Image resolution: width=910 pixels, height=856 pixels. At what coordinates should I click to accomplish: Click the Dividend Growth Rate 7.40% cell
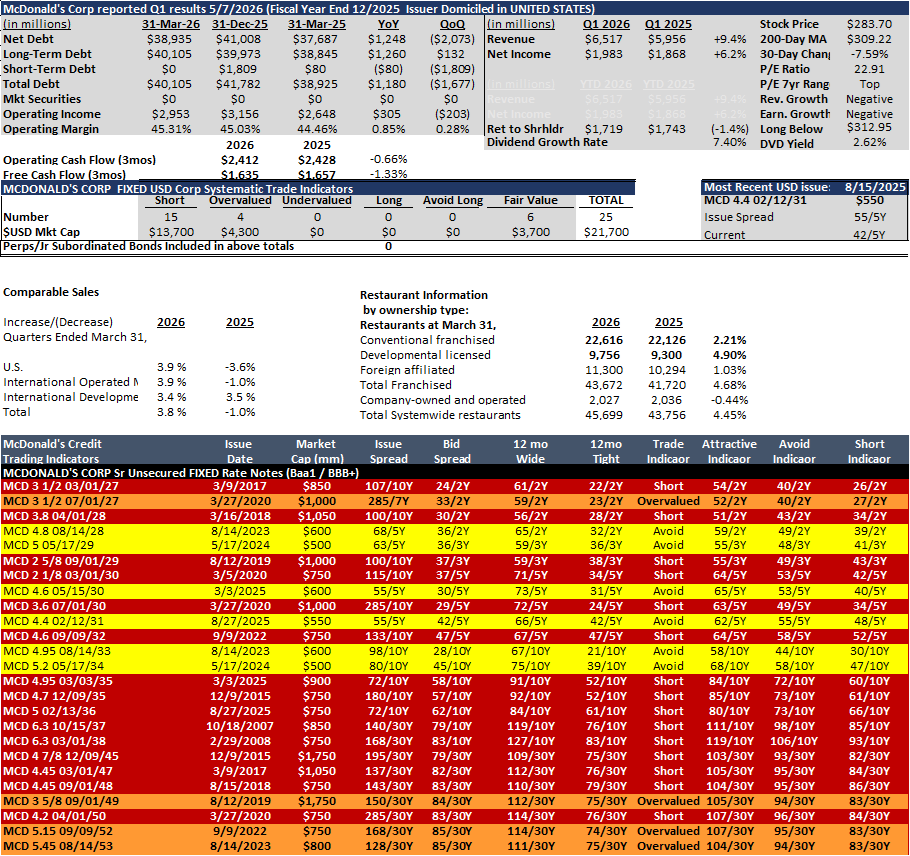click(730, 143)
